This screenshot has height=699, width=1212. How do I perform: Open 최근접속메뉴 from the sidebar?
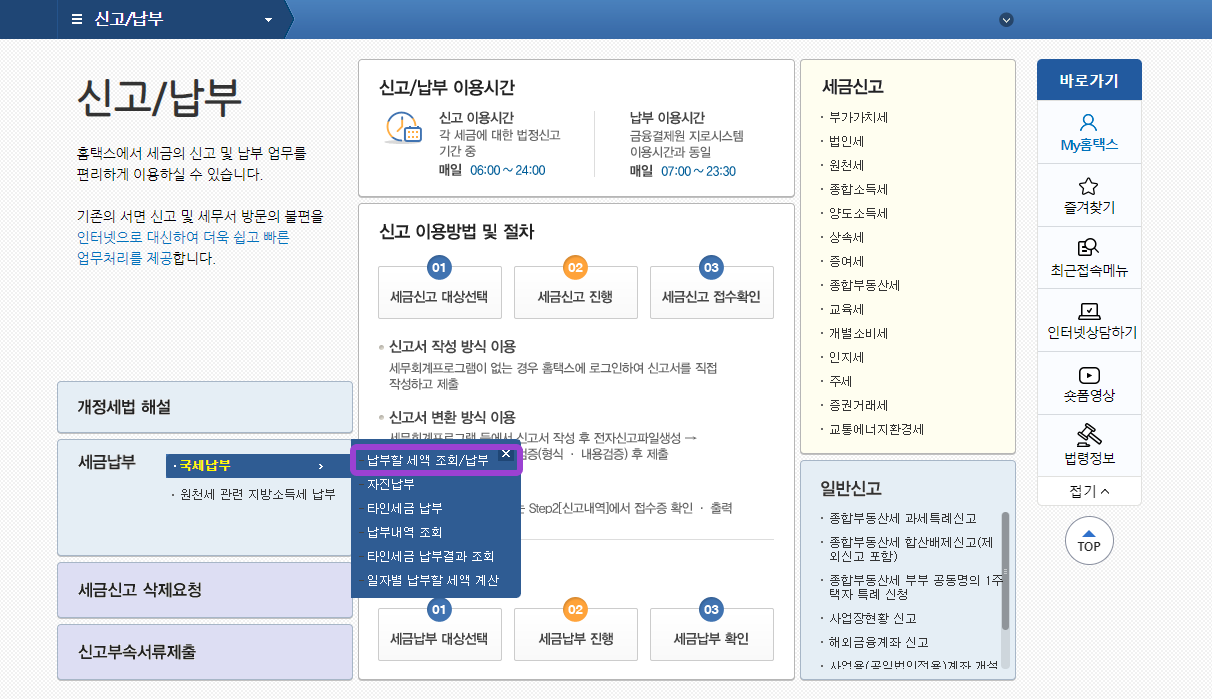[1089, 257]
